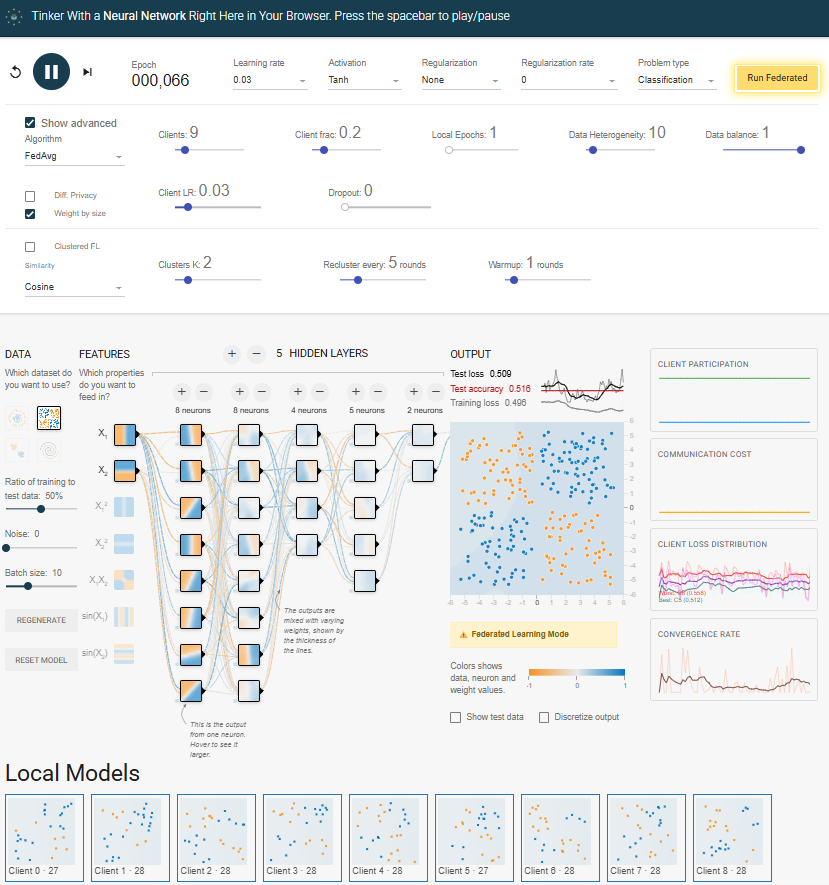Choose the circle dataset thumbnail
The width and height of the screenshot is (829, 885).
coord(17,418)
